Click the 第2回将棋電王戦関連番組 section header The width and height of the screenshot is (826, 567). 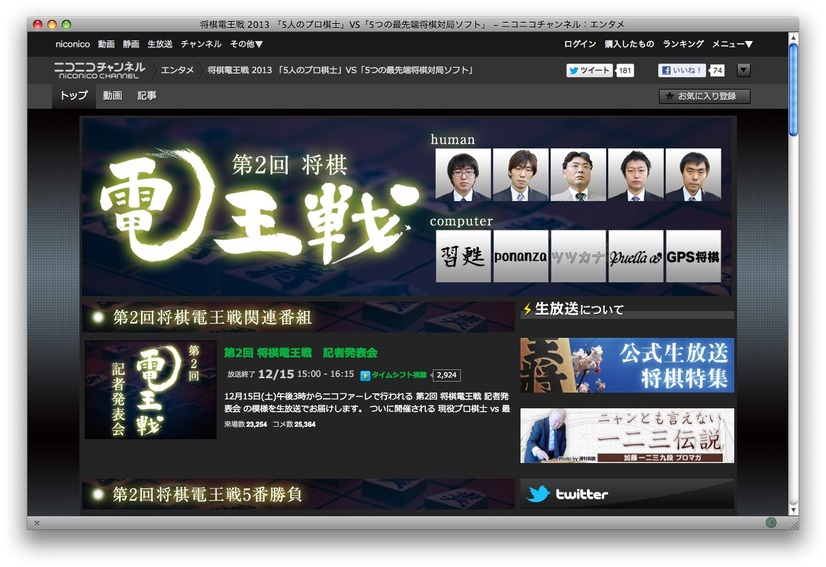(298, 317)
